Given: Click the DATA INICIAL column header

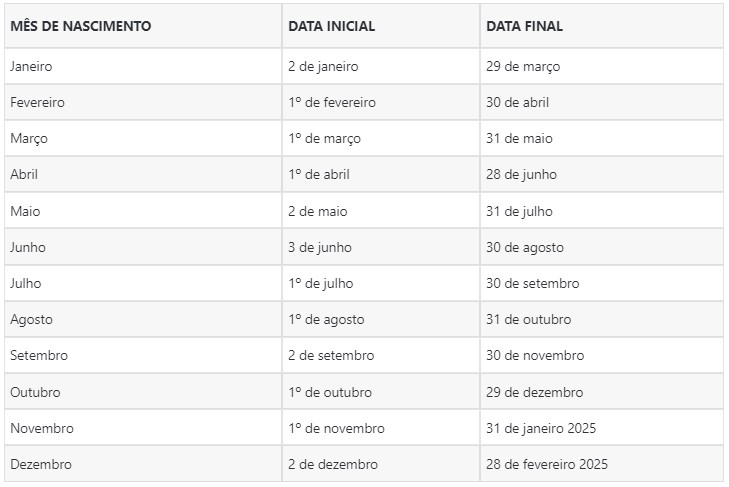Looking at the screenshot, I should point(332,26).
